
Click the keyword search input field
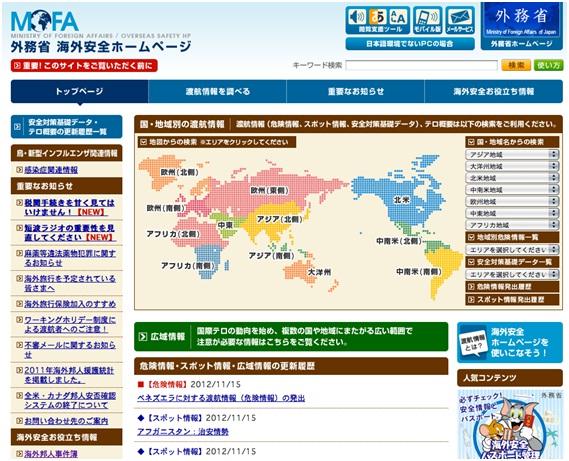pyautogui.click(x=421, y=66)
